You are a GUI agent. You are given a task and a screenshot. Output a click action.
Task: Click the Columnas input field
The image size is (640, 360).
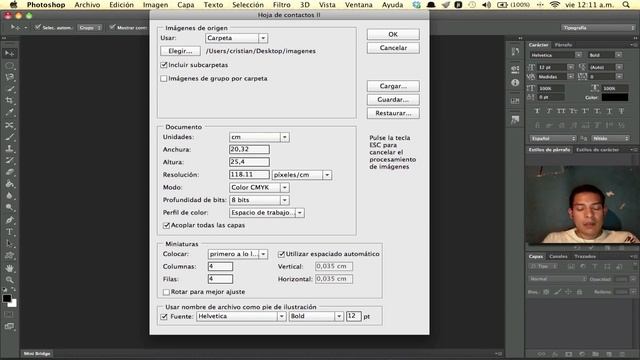pyautogui.click(x=220, y=267)
